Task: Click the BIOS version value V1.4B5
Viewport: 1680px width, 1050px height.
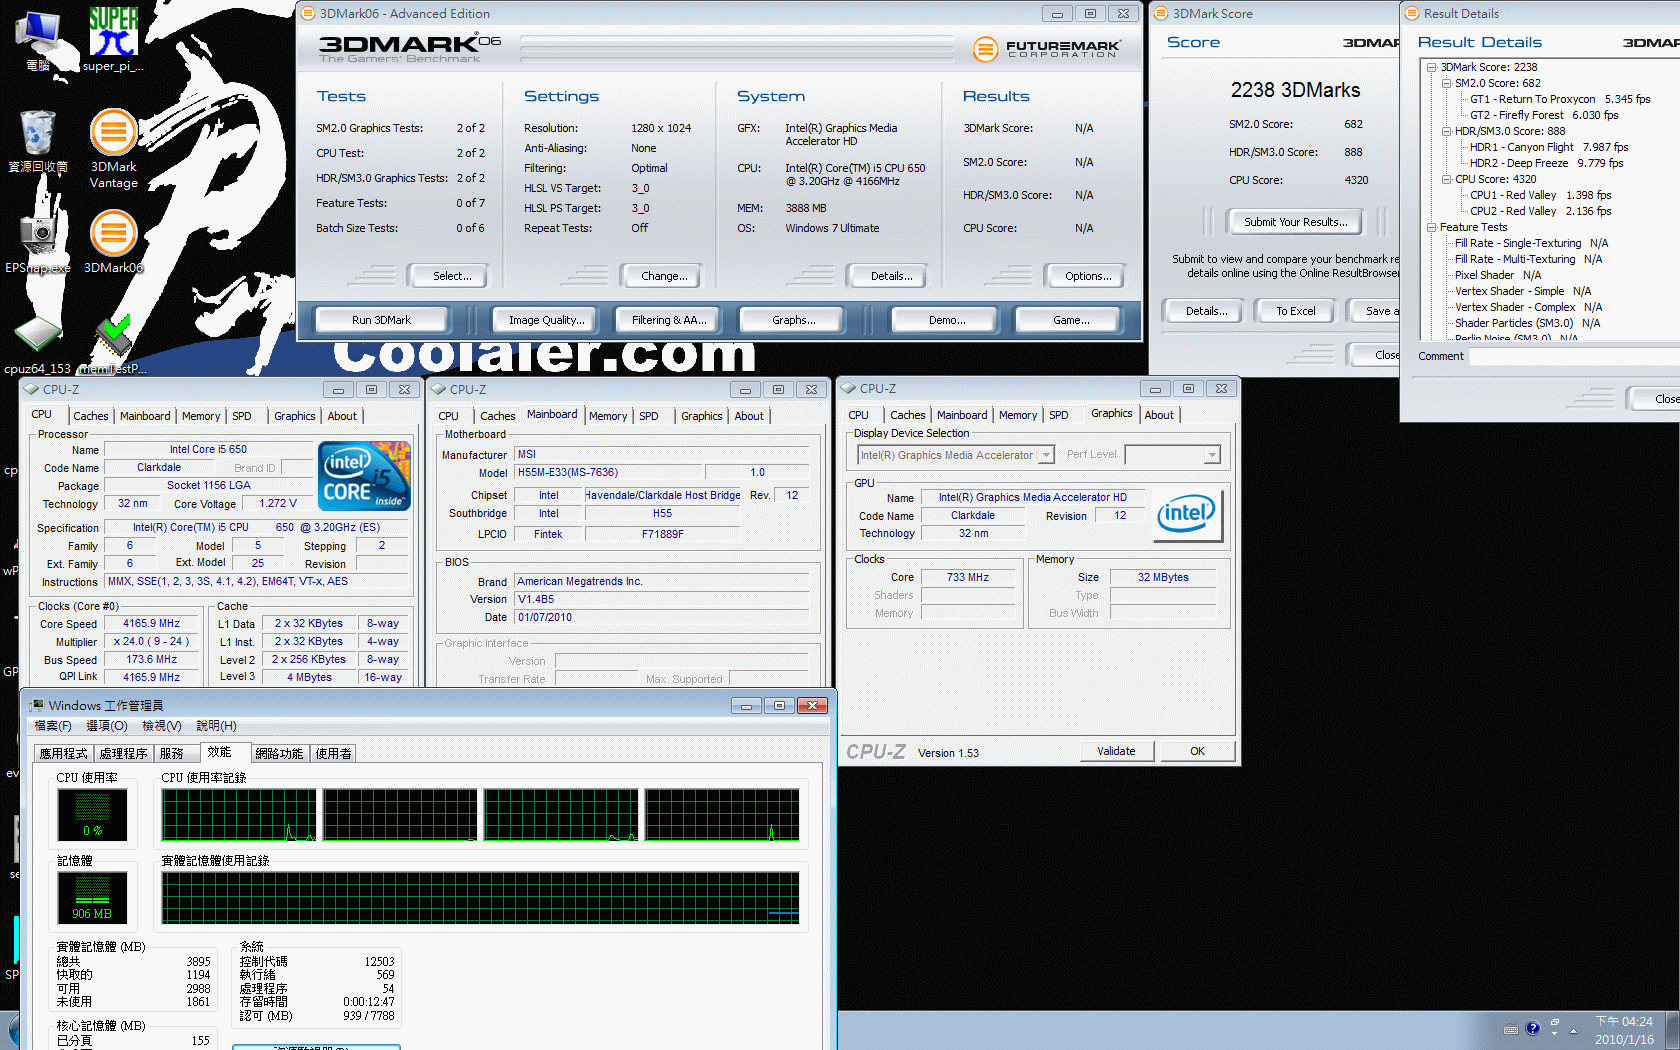Action: [662, 599]
